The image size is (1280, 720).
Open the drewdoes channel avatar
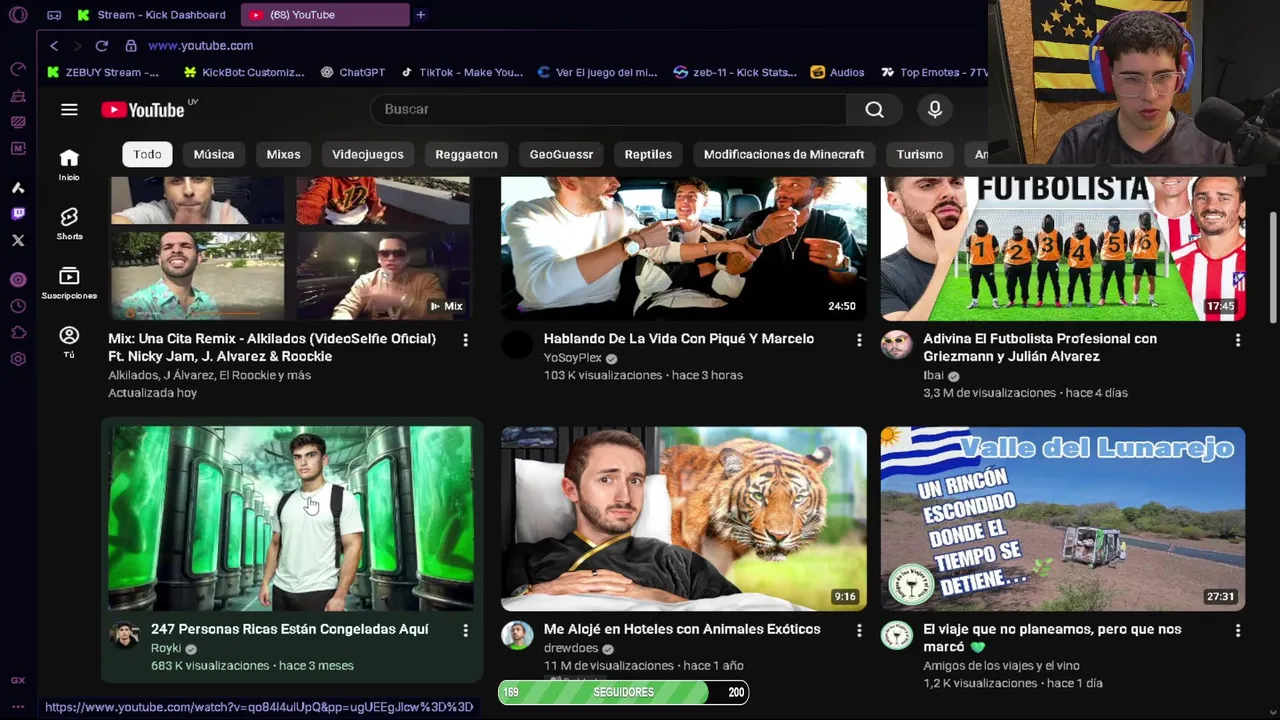pos(517,636)
